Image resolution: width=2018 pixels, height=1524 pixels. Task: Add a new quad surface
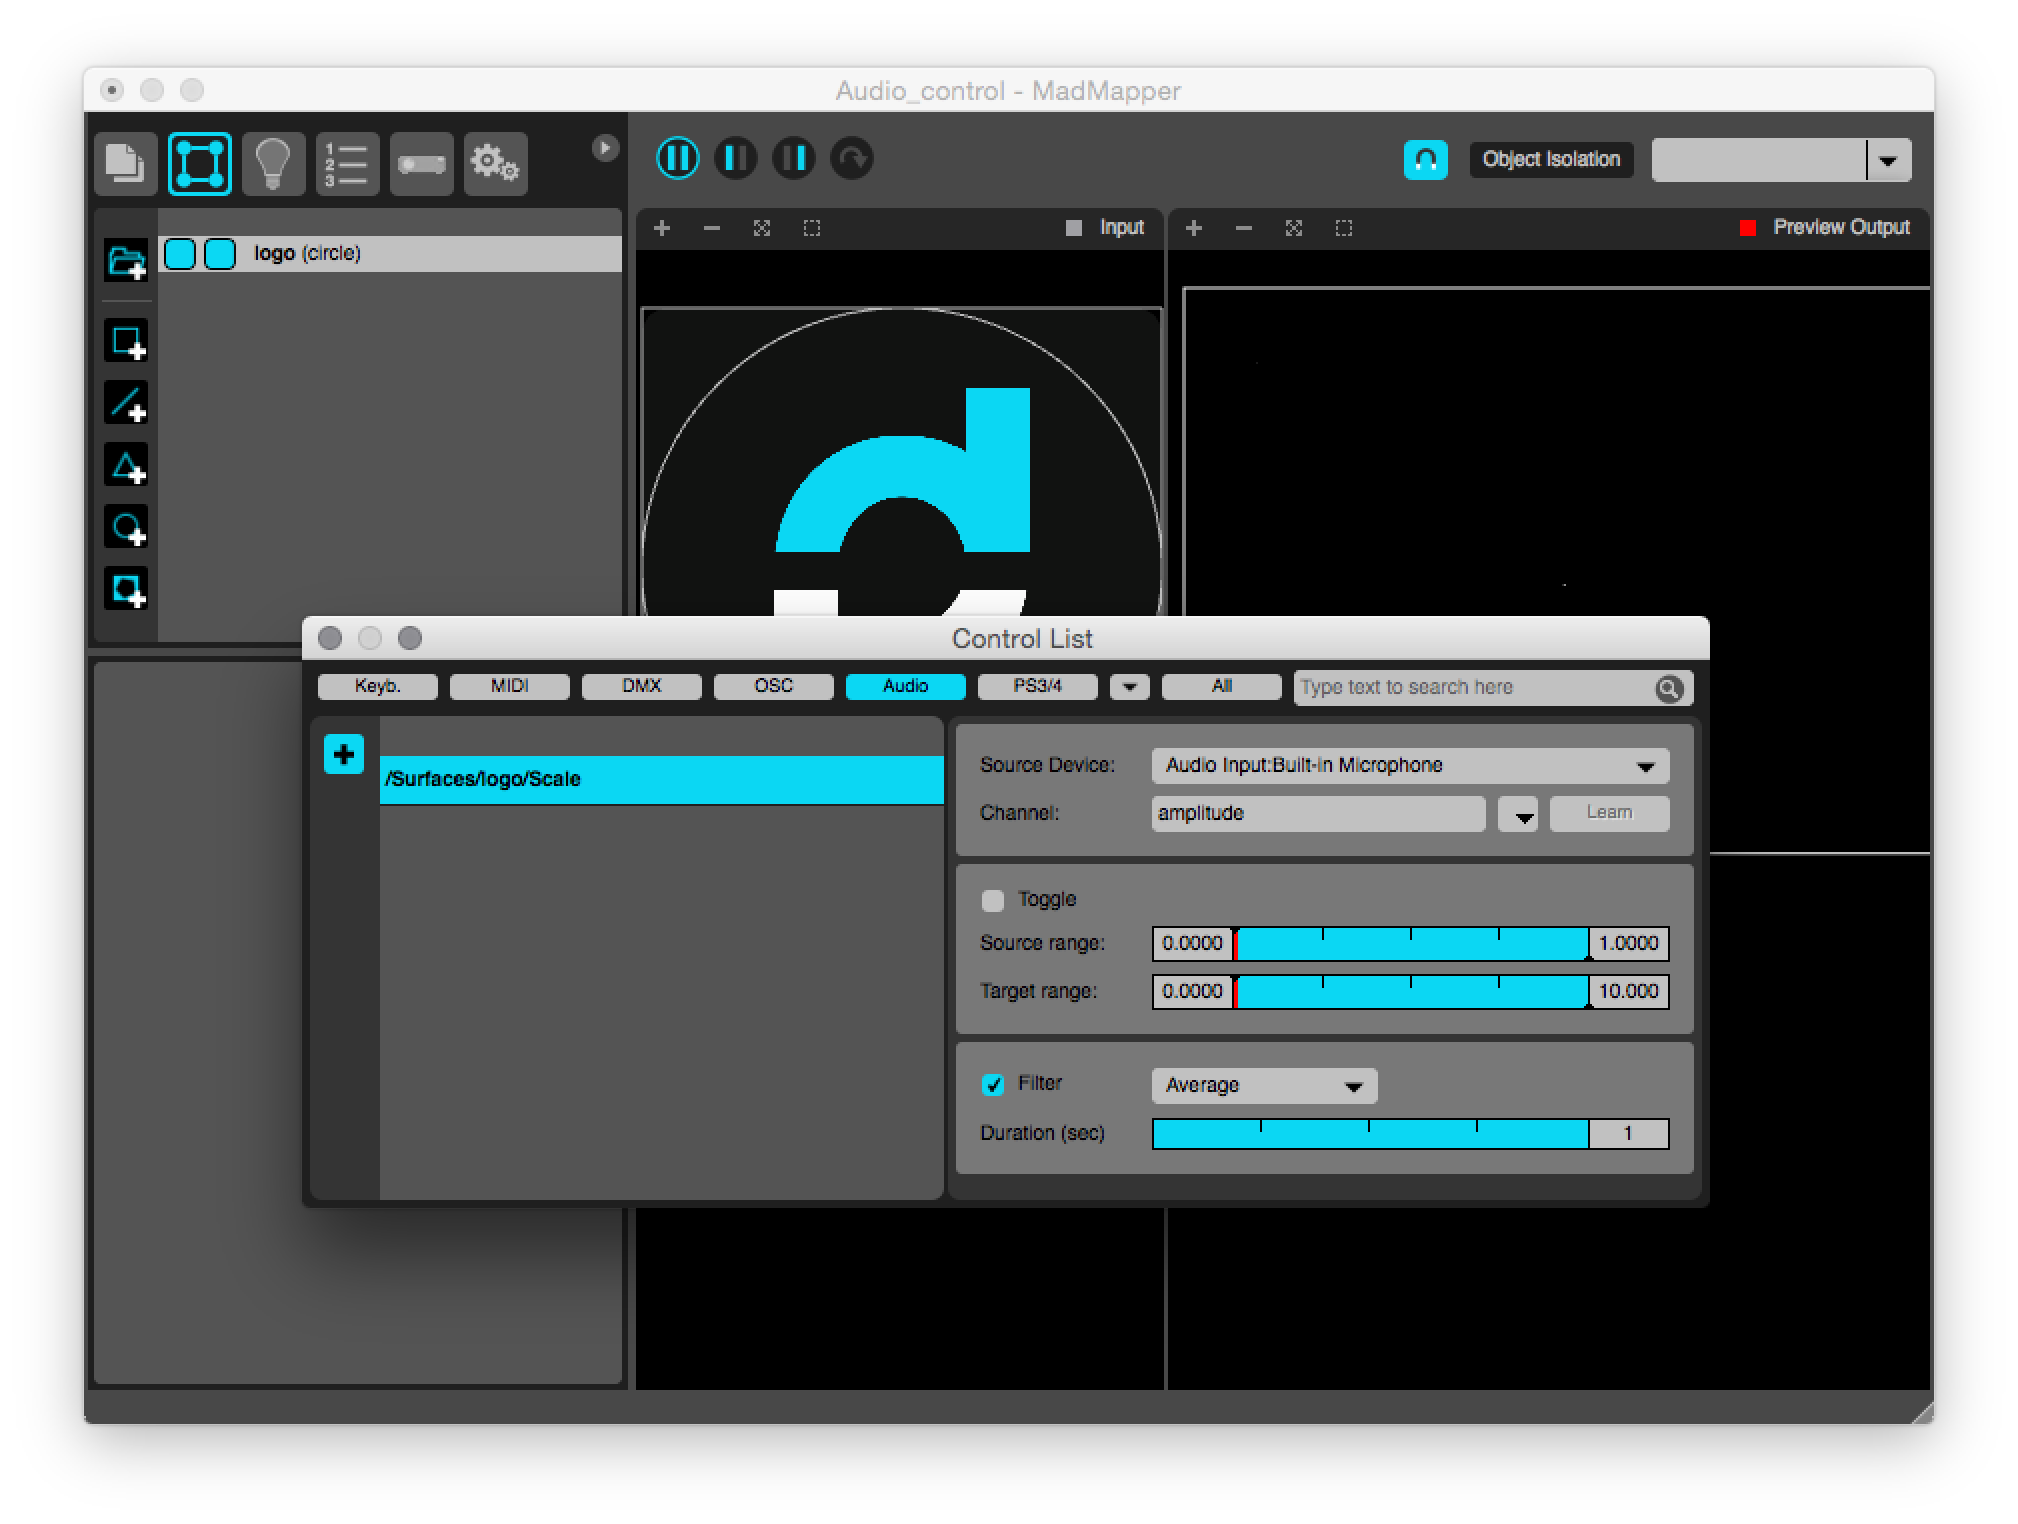(x=127, y=342)
